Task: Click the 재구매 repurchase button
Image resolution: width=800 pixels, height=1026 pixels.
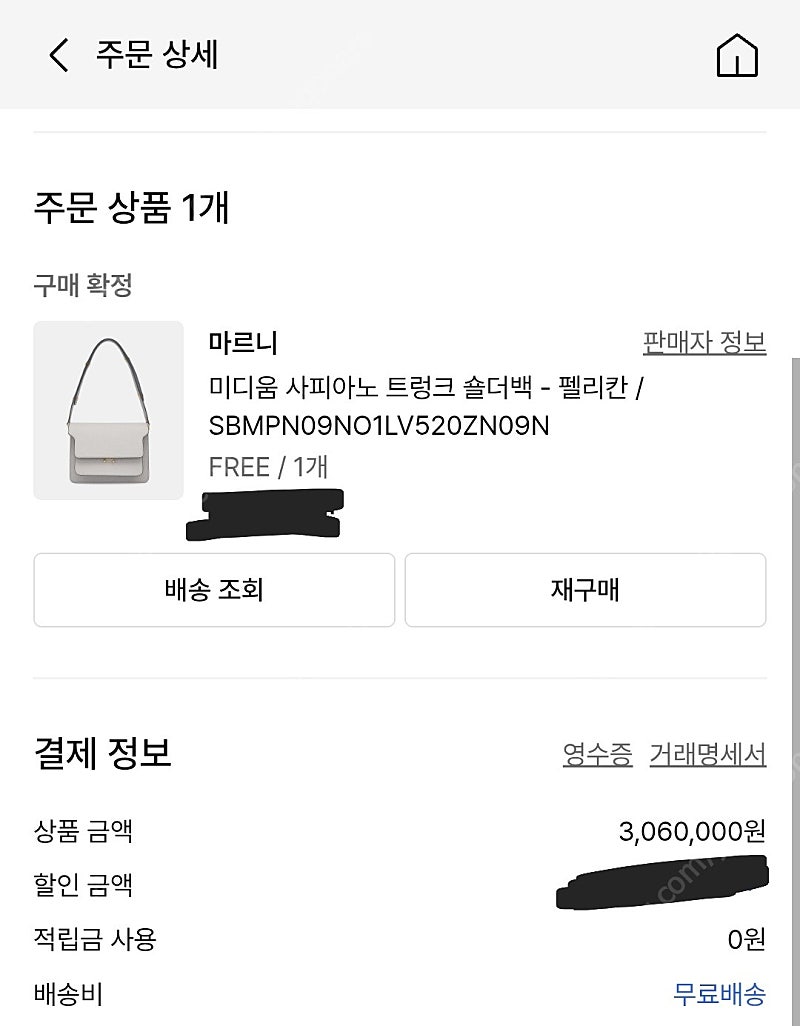Action: 585,590
